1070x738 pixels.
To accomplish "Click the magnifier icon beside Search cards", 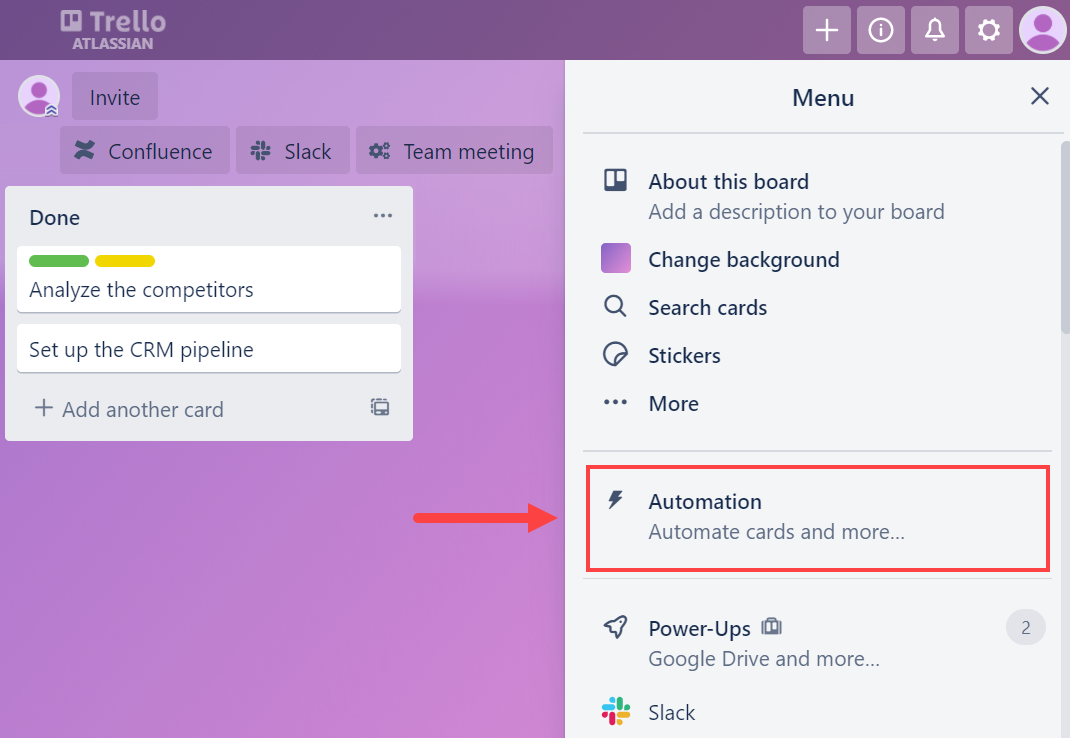I will click(615, 306).
